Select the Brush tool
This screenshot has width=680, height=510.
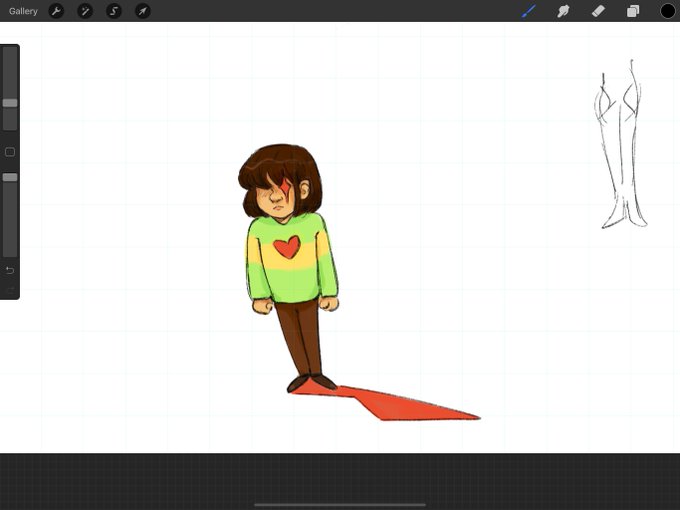click(529, 11)
